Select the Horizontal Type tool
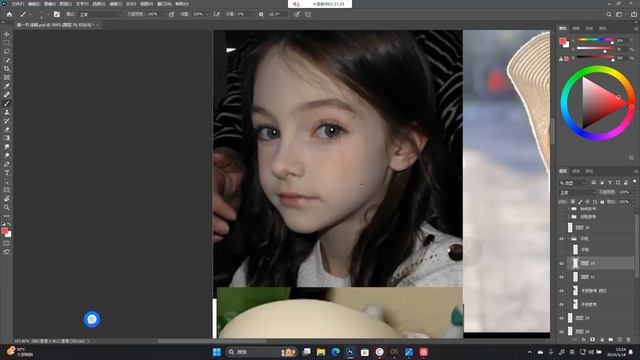This screenshot has height=360, width=640. coord(7,173)
